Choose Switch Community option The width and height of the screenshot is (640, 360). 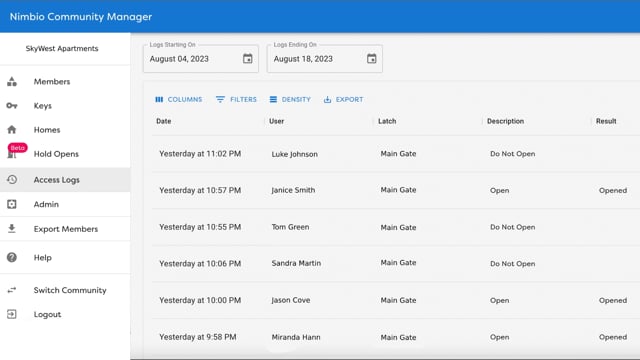(x=65, y=290)
